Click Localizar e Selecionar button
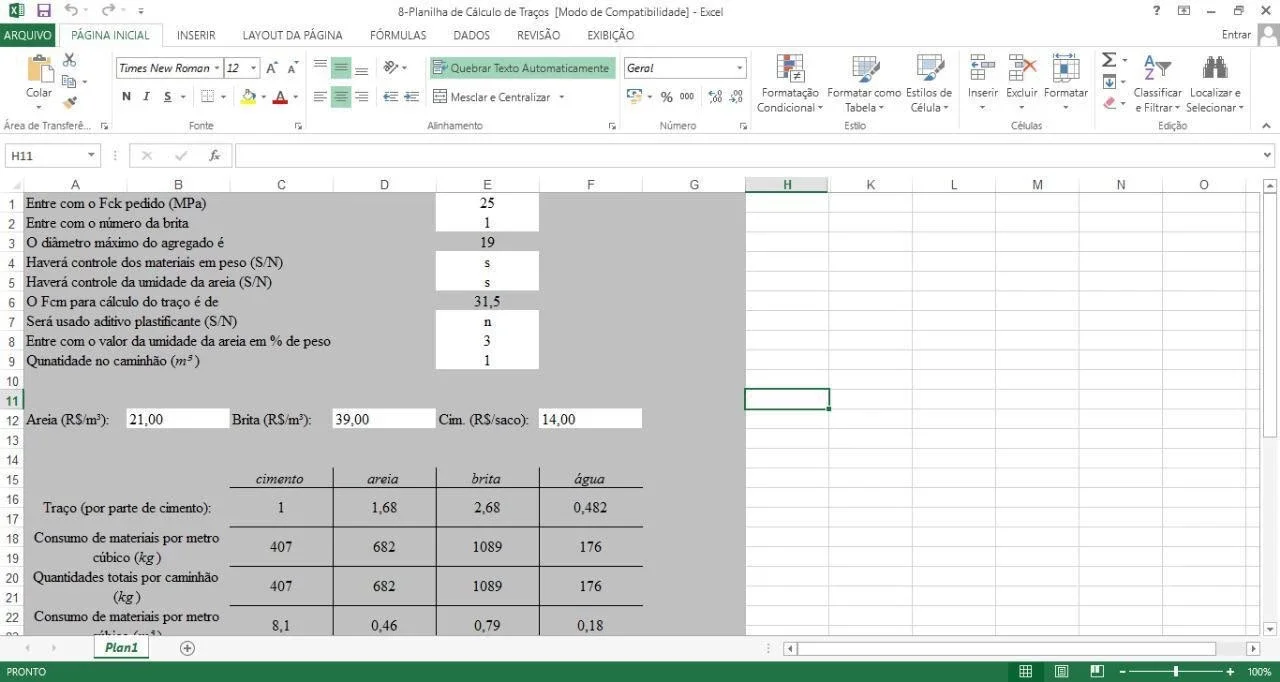This screenshot has width=1280, height=682. (x=1215, y=84)
